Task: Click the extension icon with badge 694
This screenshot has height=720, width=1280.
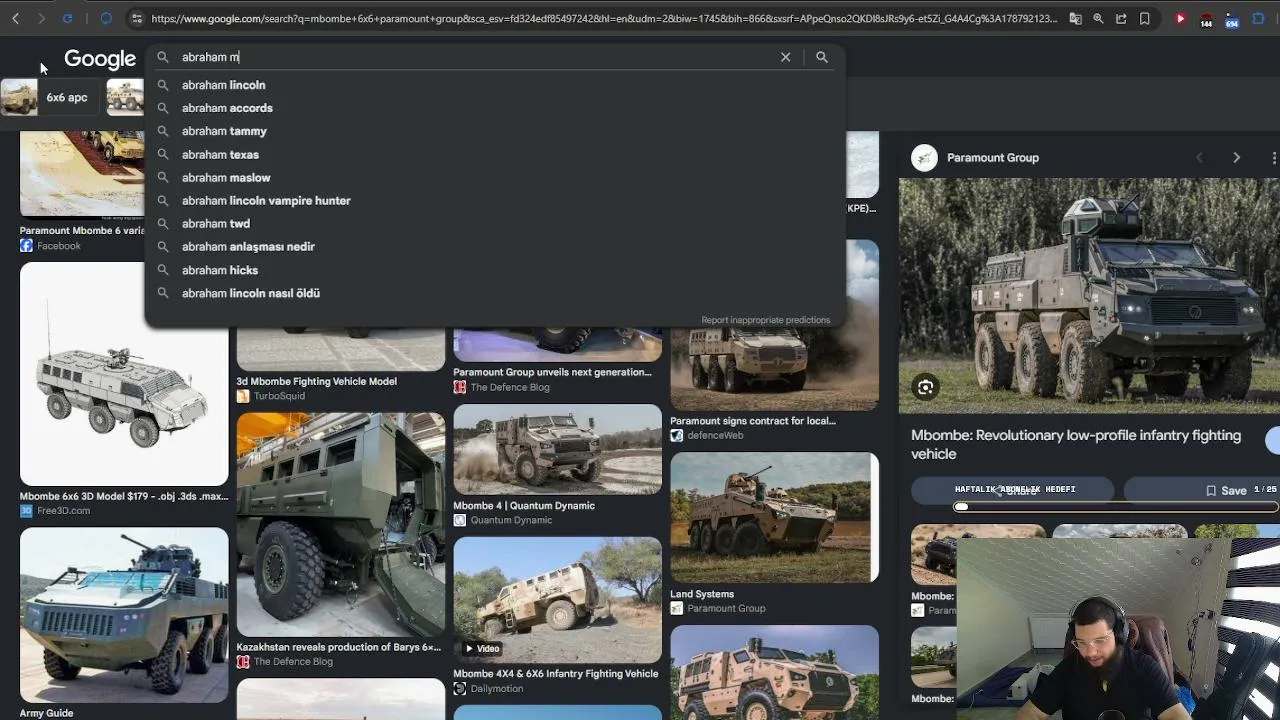Action: point(1232,19)
